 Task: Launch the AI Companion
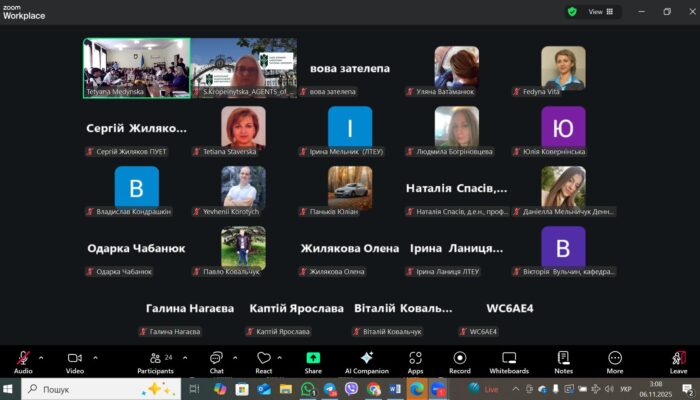tap(366, 359)
